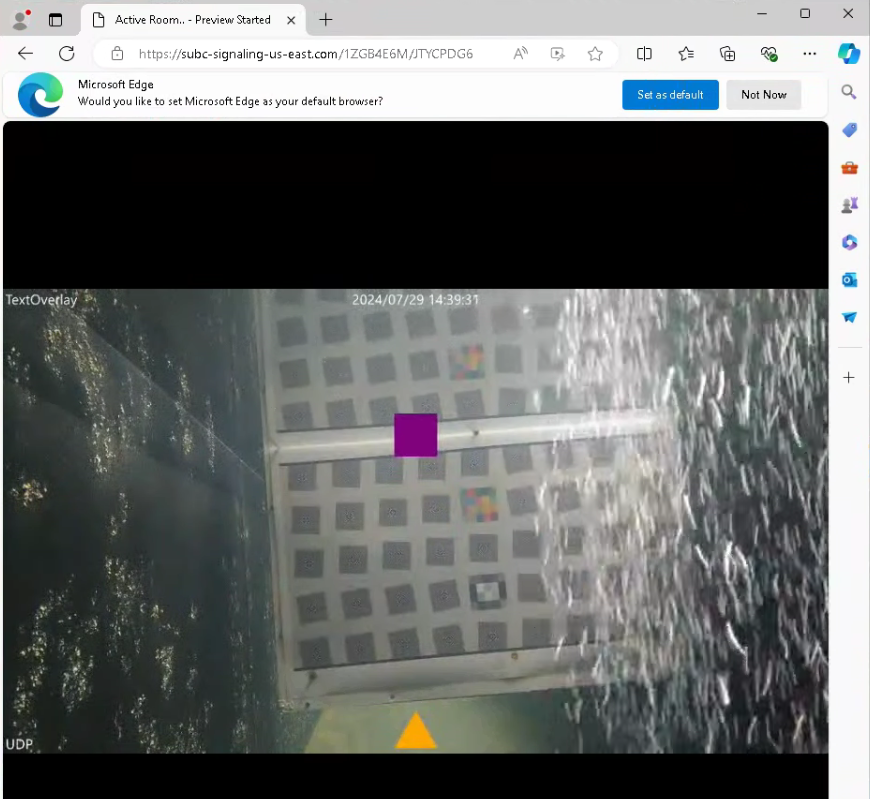Viewport: 870px width, 799px height.
Task: Open a new tab with plus button
Action: pyautogui.click(x=325, y=19)
